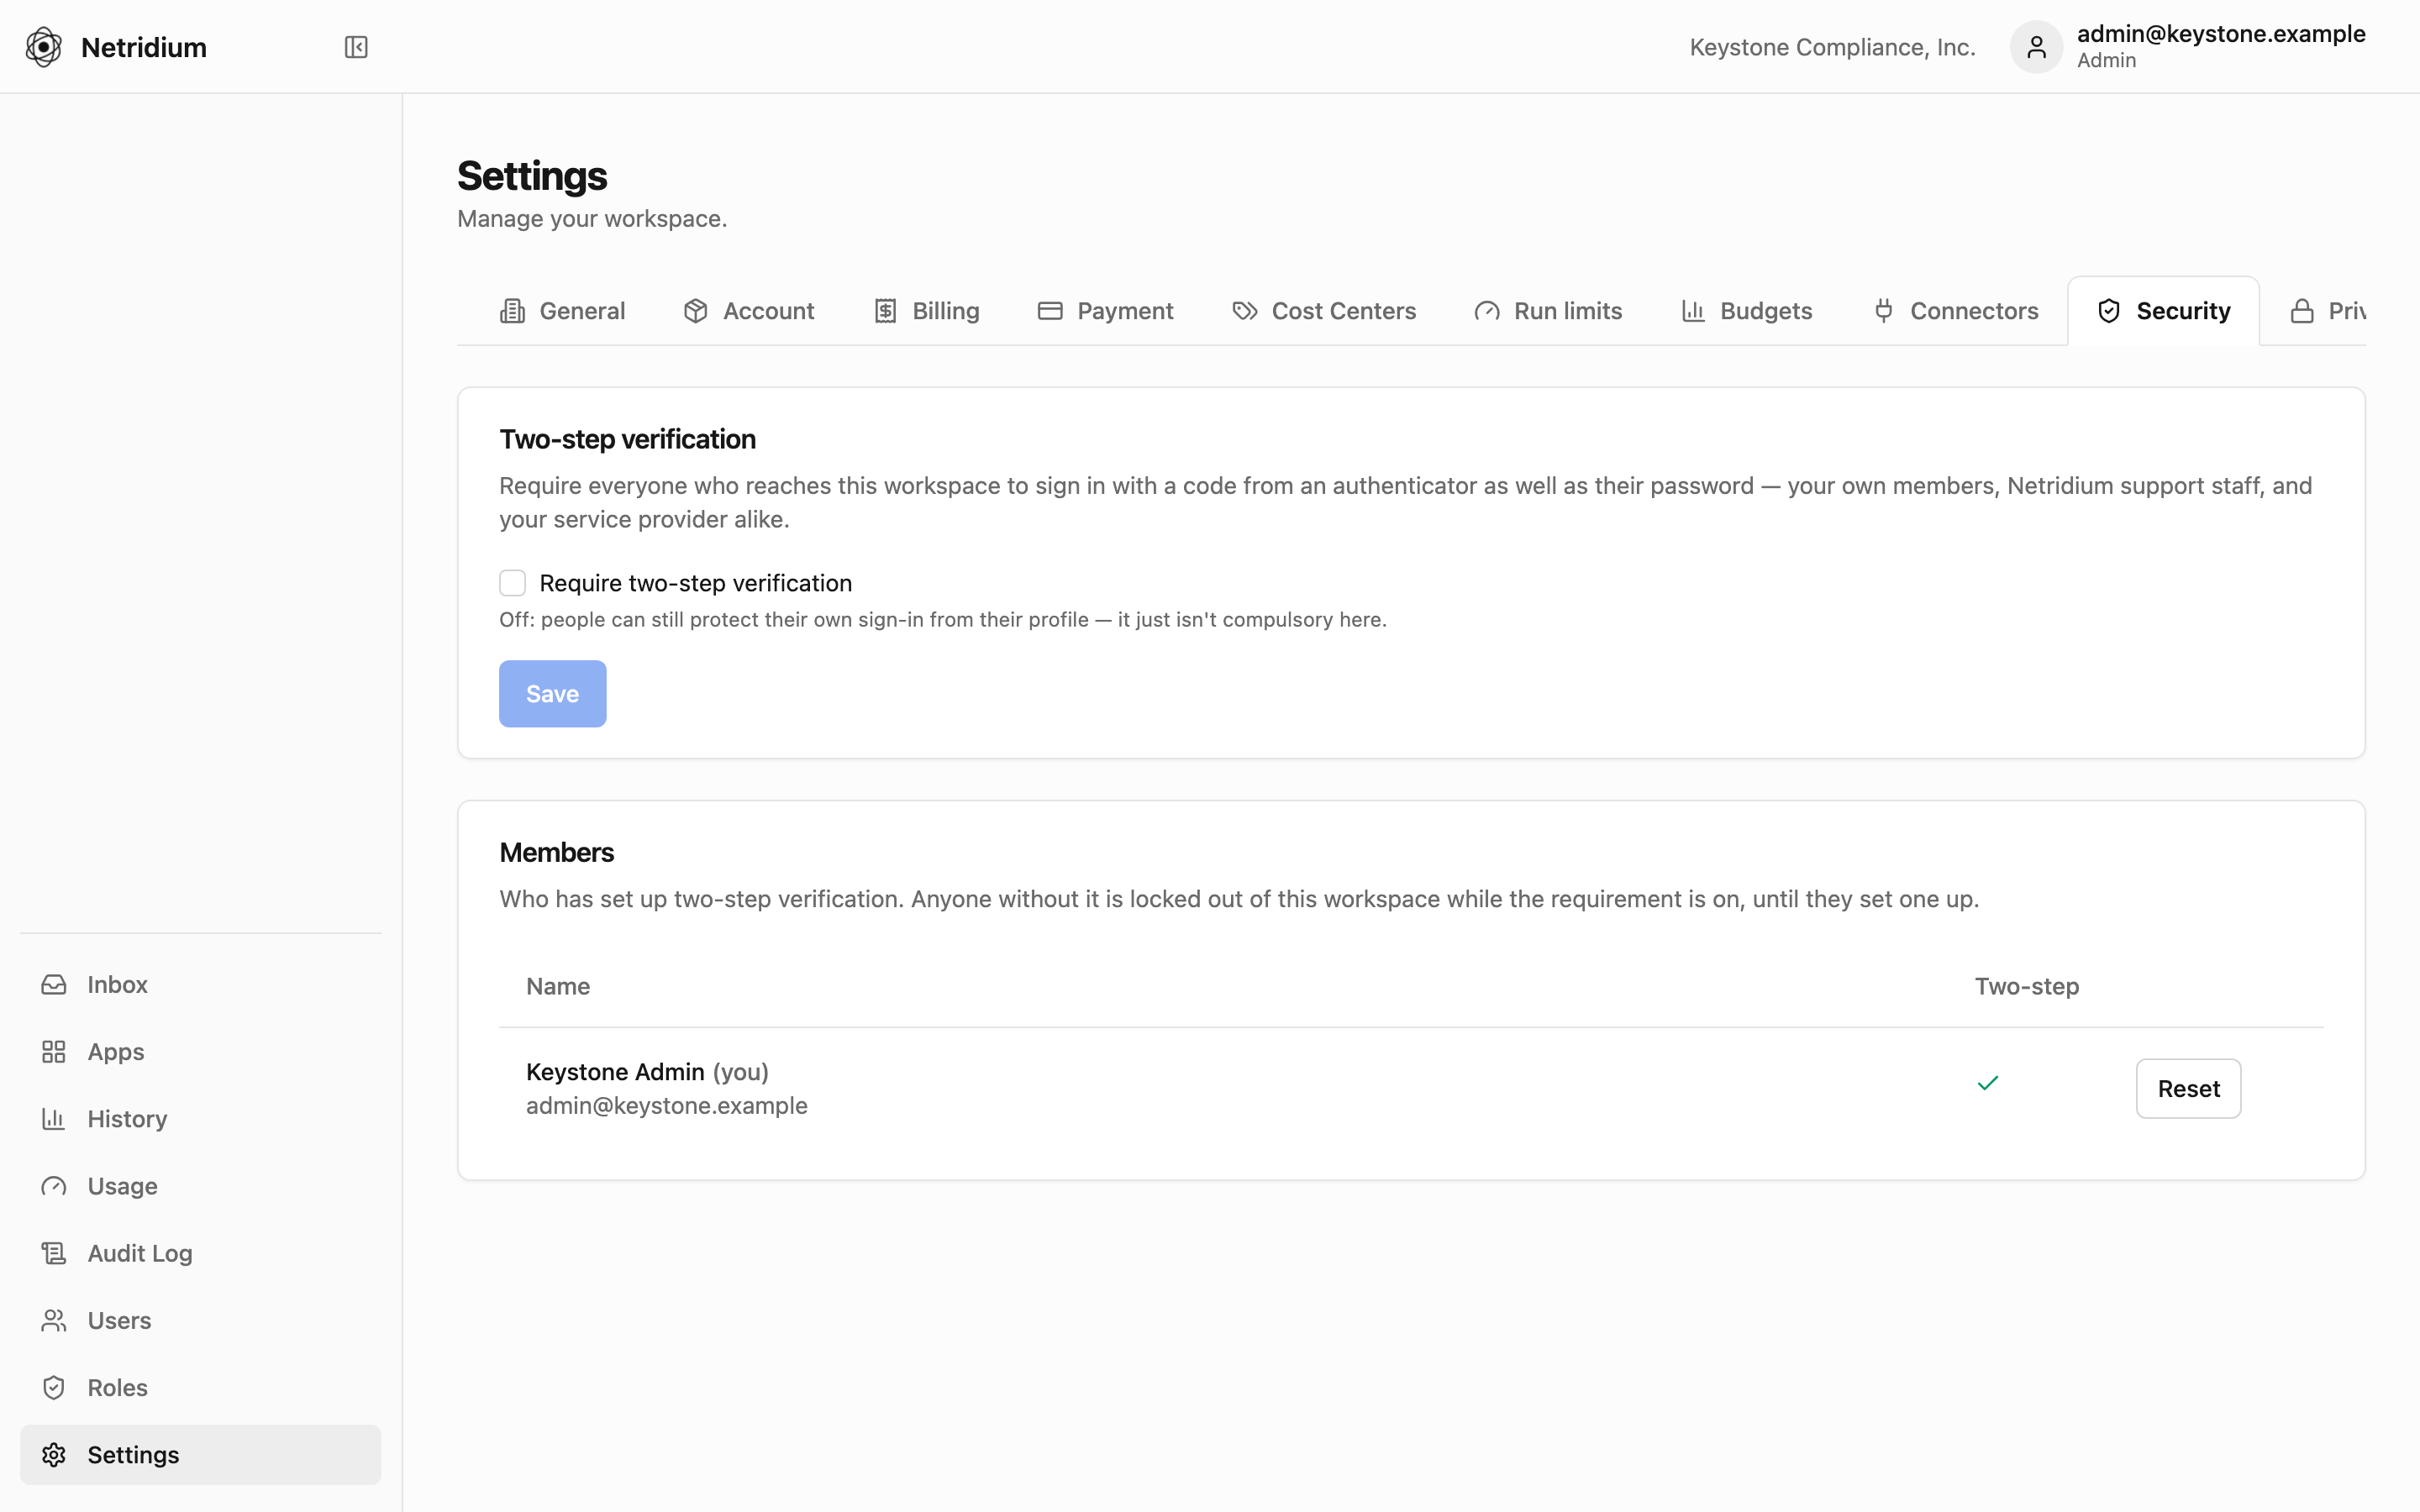This screenshot has width=2420, height=1512.
Task: Click the Billing tab receipt icon
Action: click(886, 311)
